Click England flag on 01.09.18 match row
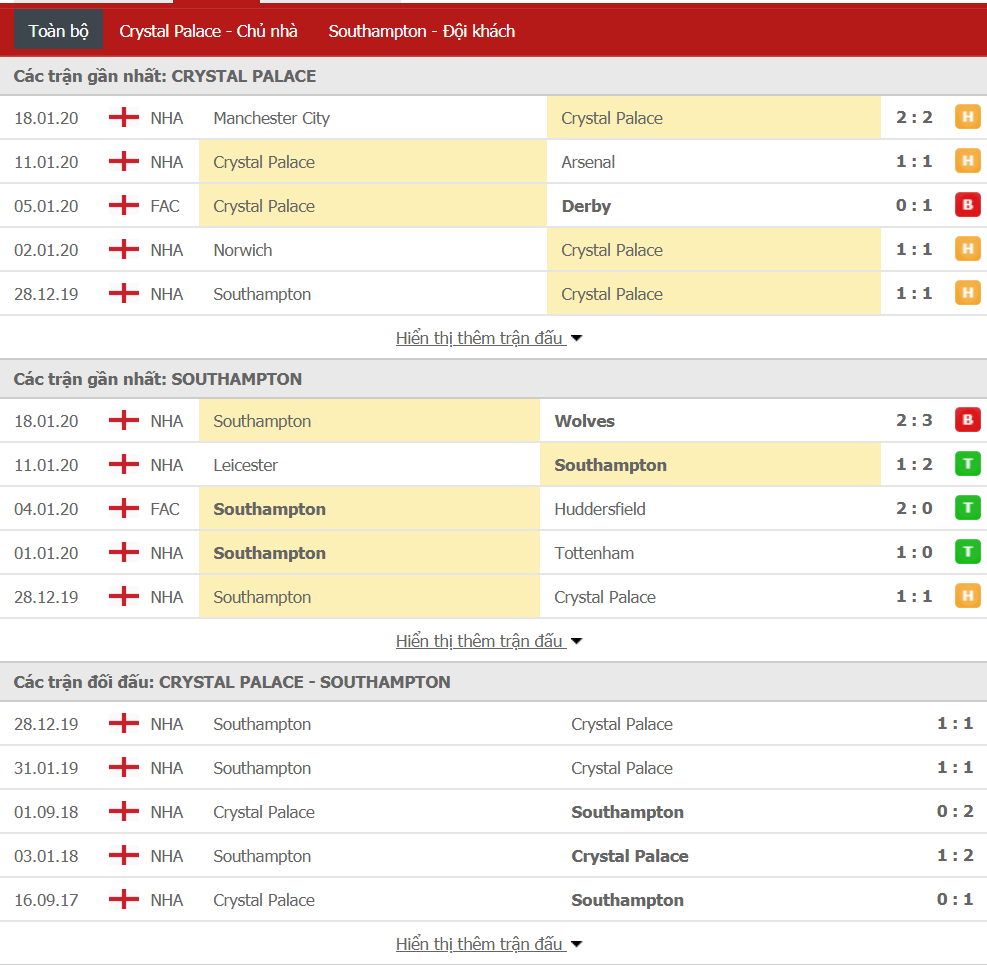987x965 pixels. pos(123,811)
